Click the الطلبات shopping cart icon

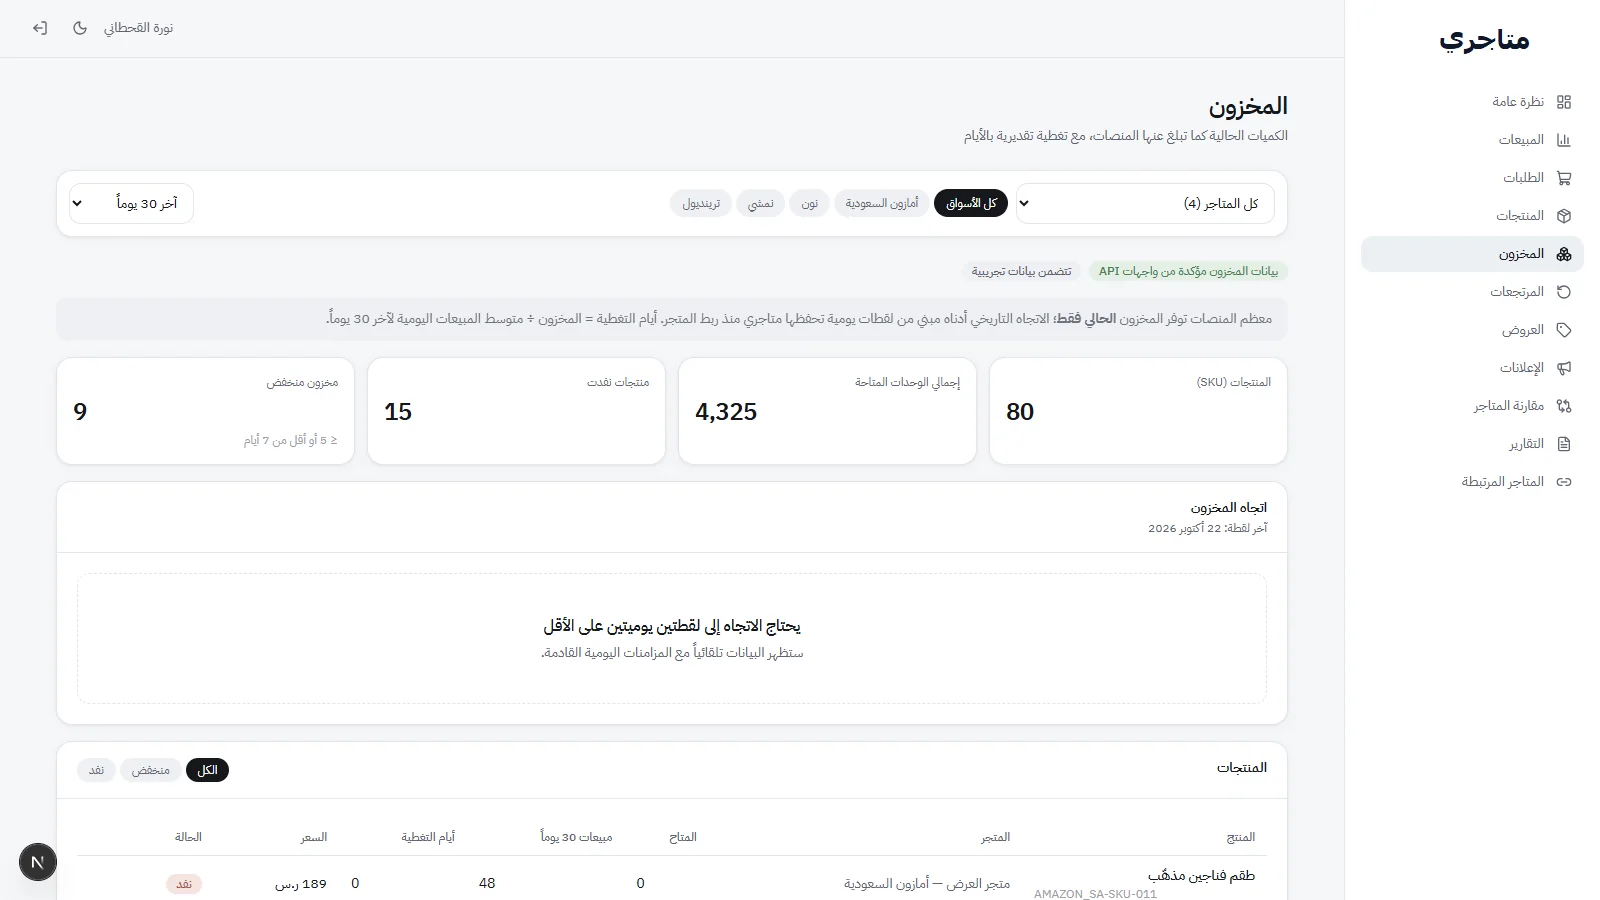pos(1564,178)
